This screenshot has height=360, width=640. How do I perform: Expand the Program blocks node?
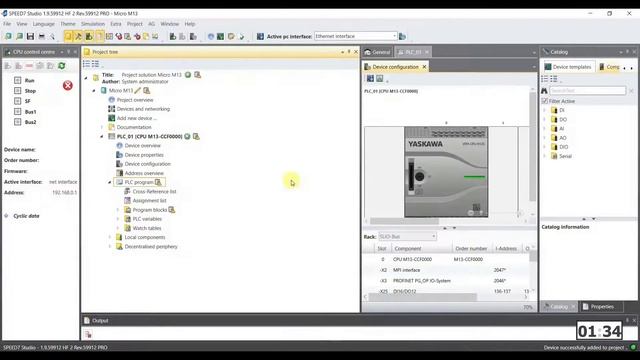click(x=118, y=210)
